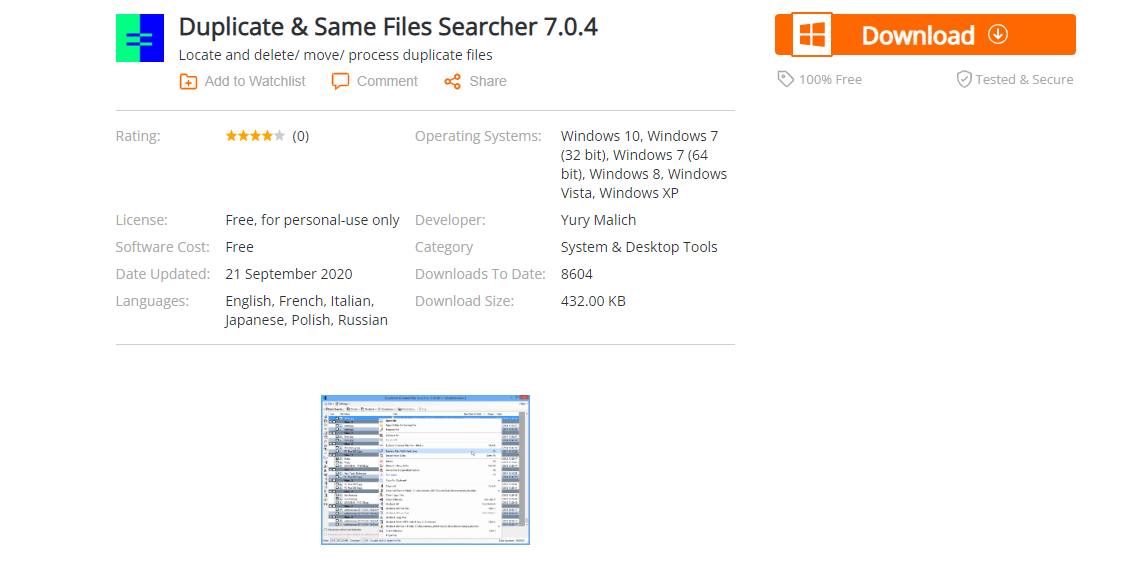Click the rating count (0)
Screen dimensions: 1130x574
(x=301, y=136)
